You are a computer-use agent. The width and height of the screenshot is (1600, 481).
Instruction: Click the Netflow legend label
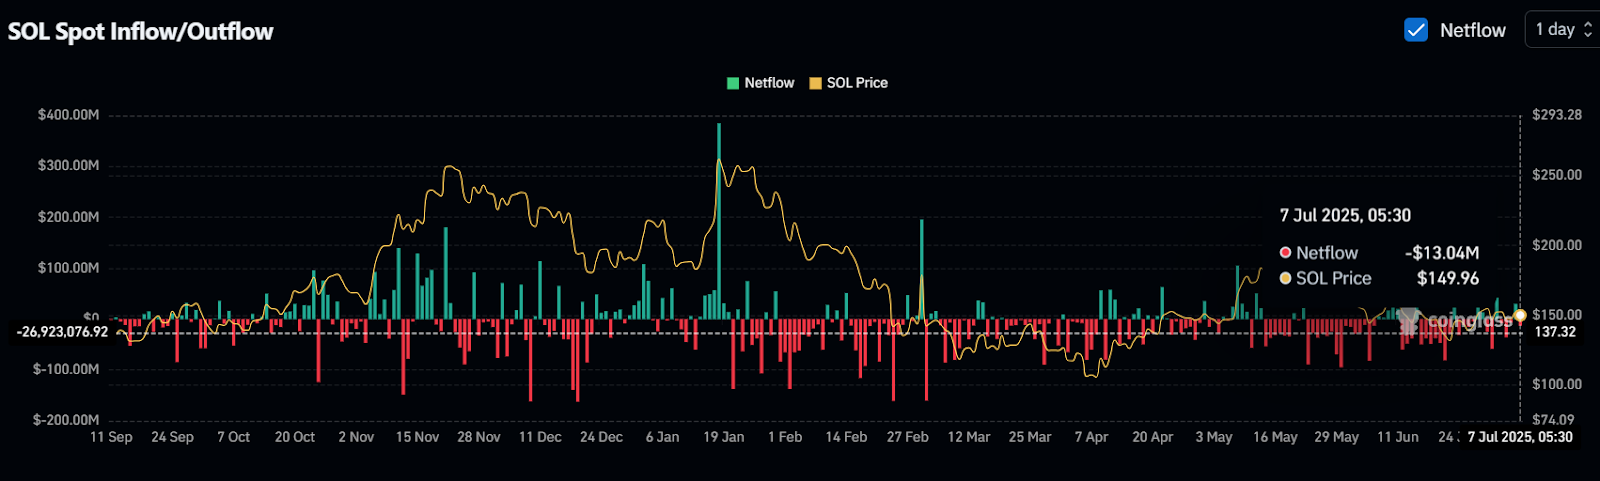pos(769,83)
